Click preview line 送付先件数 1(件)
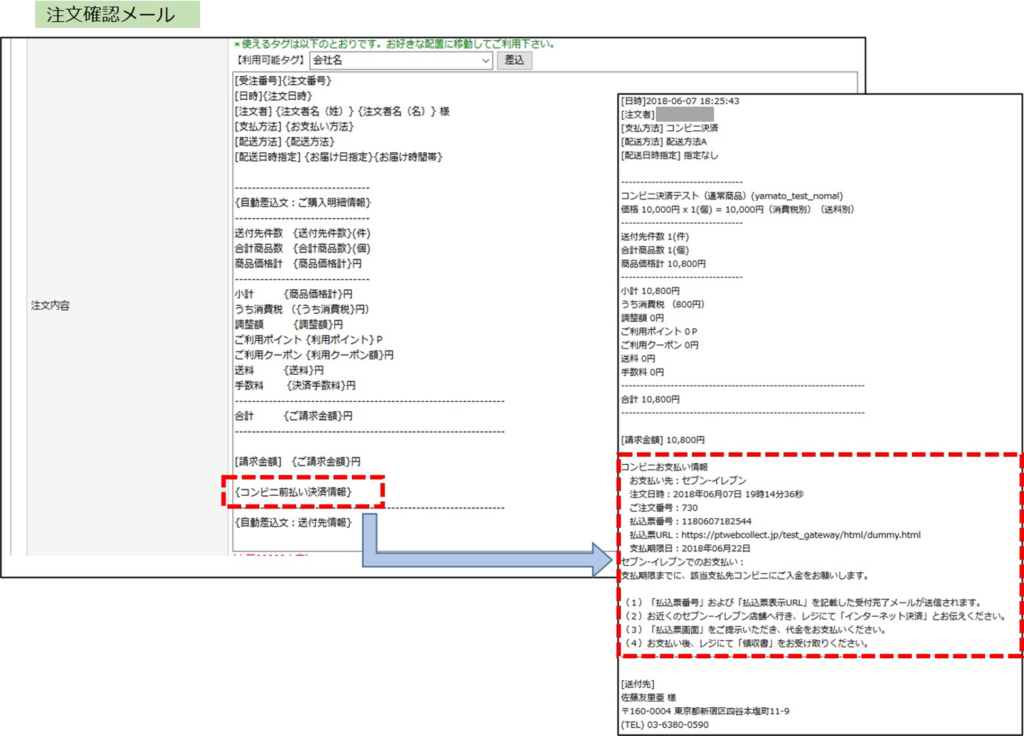Screen dimensions: 1024x736 (x=654, y=236)
